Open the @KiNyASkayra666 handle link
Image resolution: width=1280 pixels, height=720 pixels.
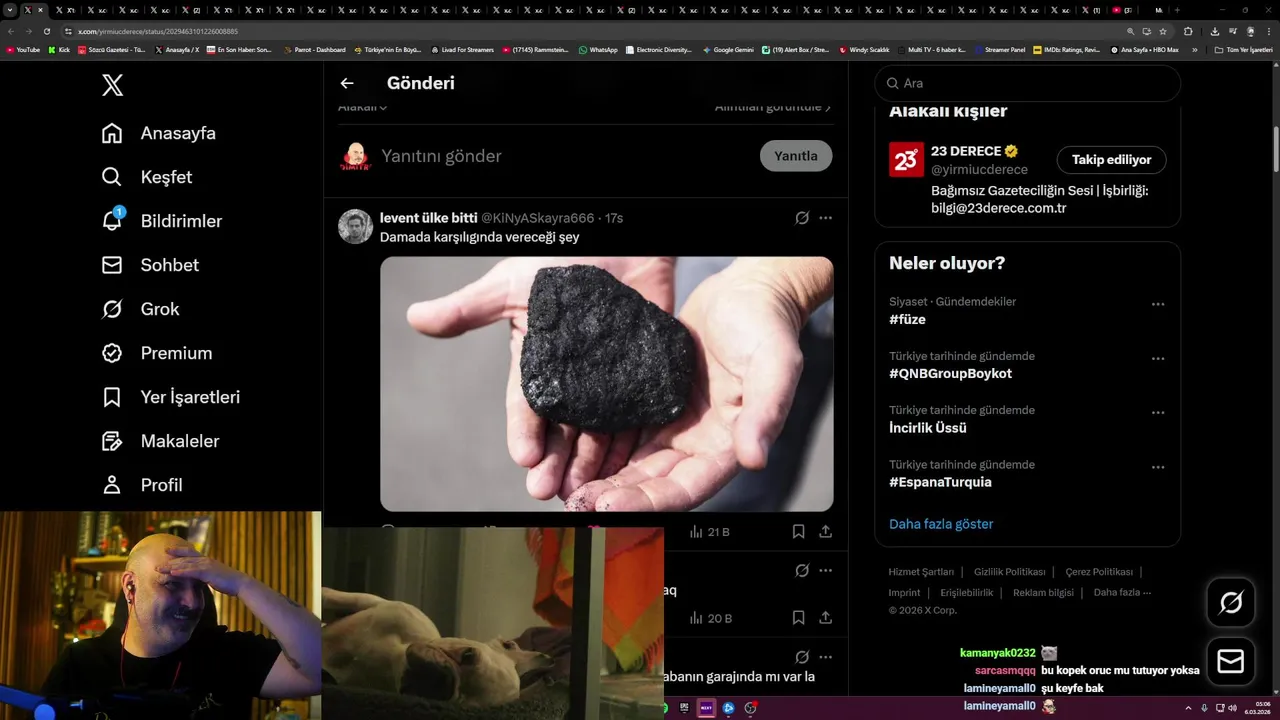pyautogui.click(x=538, y=218)
